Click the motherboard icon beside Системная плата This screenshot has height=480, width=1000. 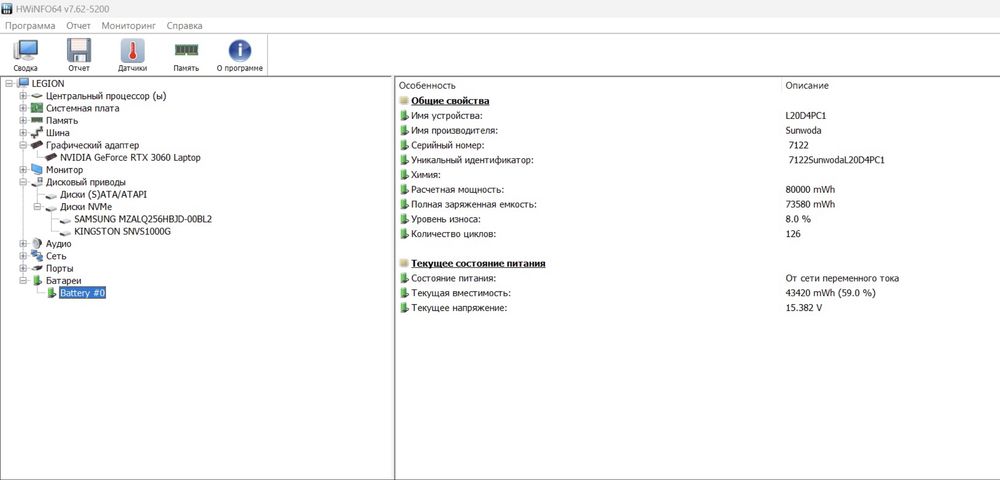coord(37,108)
